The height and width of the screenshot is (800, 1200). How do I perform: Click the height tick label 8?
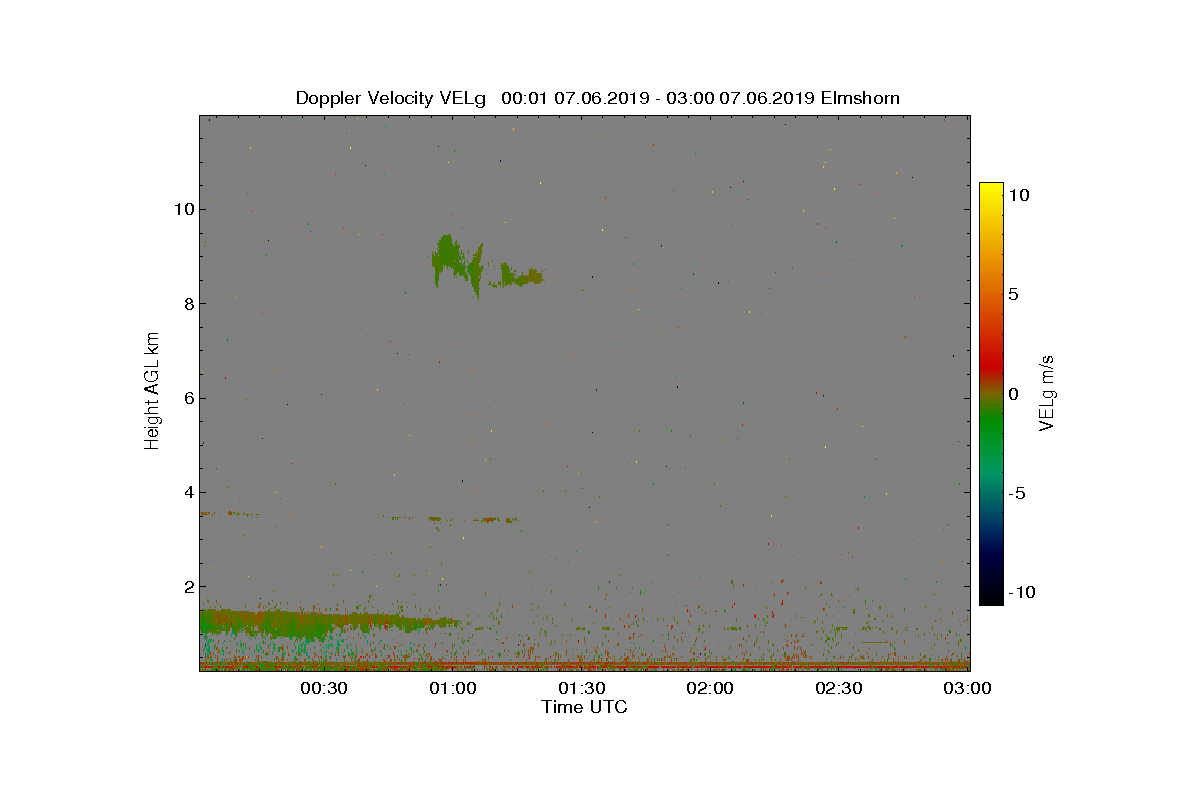click(188, 303)
